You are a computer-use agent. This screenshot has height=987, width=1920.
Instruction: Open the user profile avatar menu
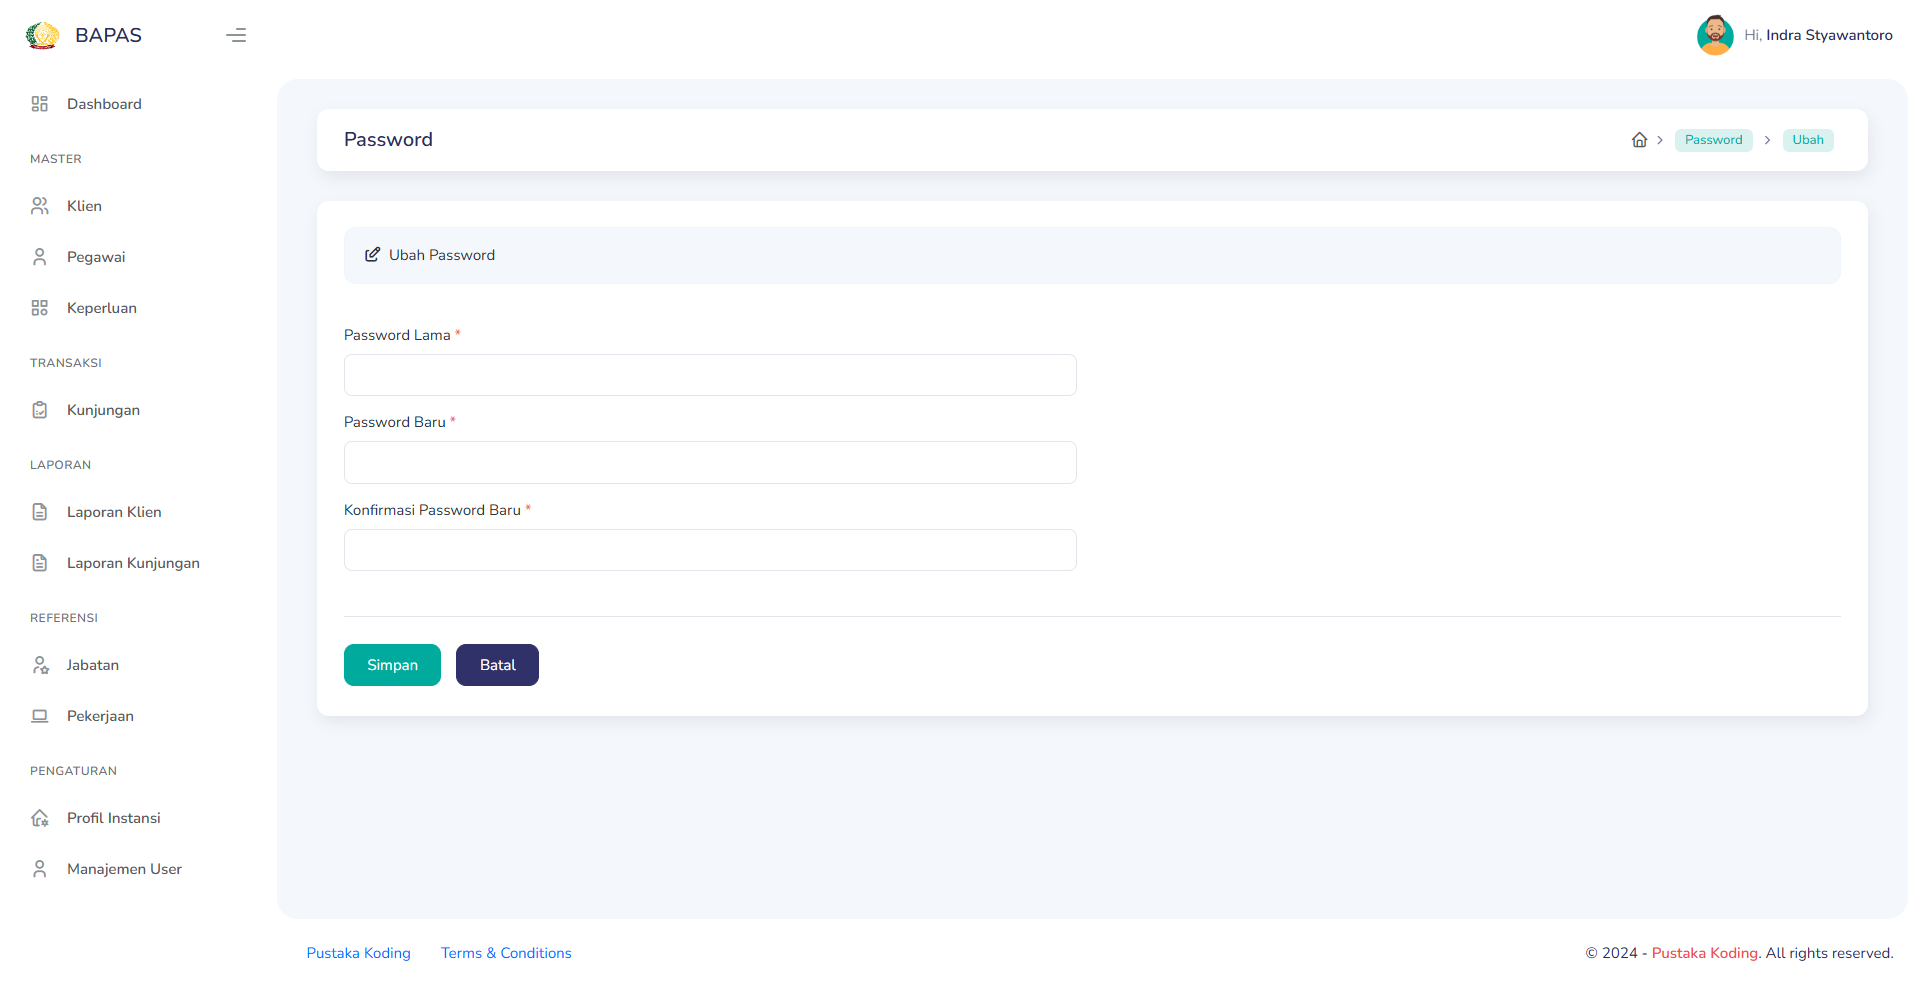tap(1715, 35)
